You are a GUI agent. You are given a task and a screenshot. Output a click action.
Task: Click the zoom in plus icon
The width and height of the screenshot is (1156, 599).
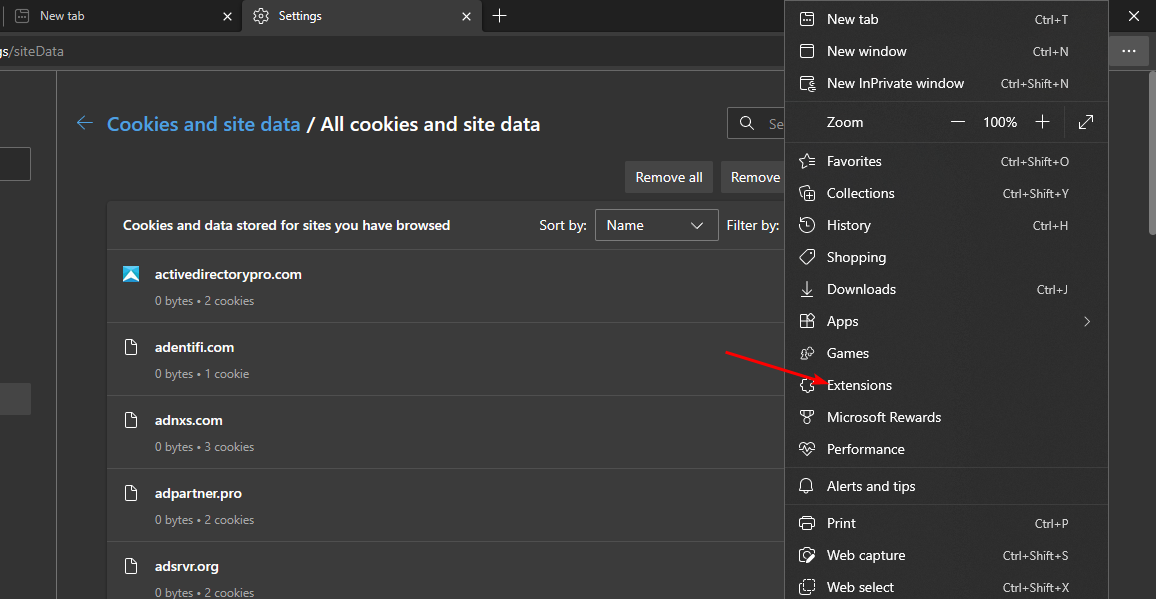(1042, 122)
